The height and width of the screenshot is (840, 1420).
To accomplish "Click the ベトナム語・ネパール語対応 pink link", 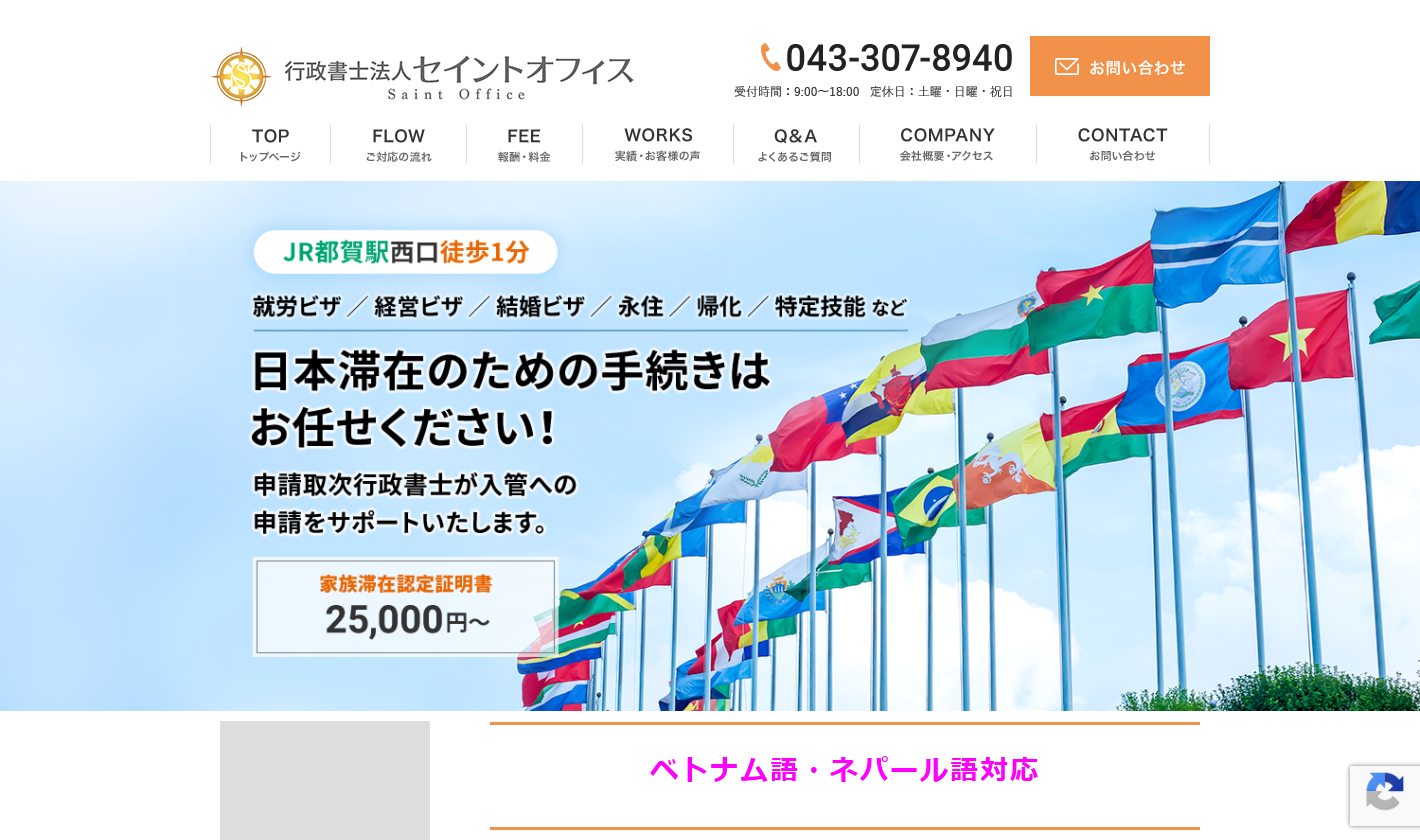I will pos(843,770).
